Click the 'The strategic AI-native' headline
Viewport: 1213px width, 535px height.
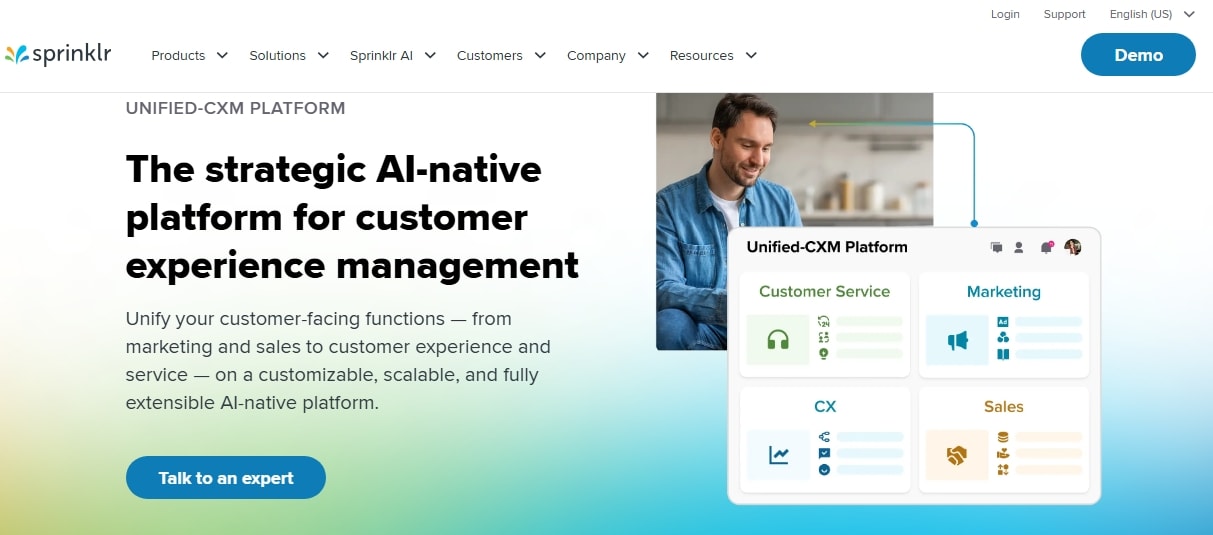[x=334, y=169]
